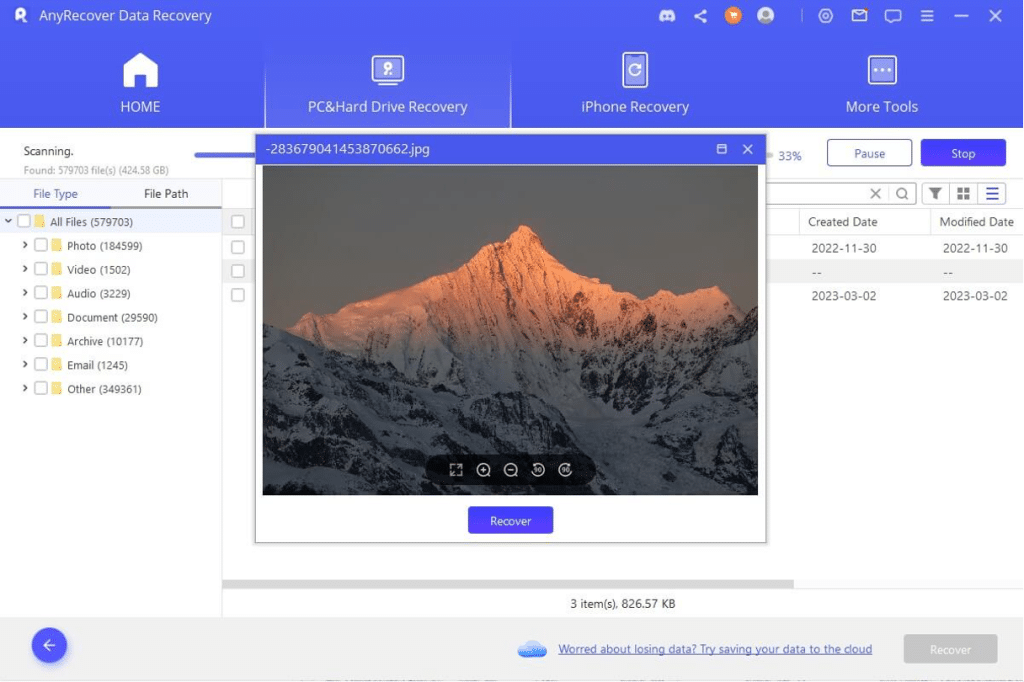Open the share options from the title bar

click(699, 16)
